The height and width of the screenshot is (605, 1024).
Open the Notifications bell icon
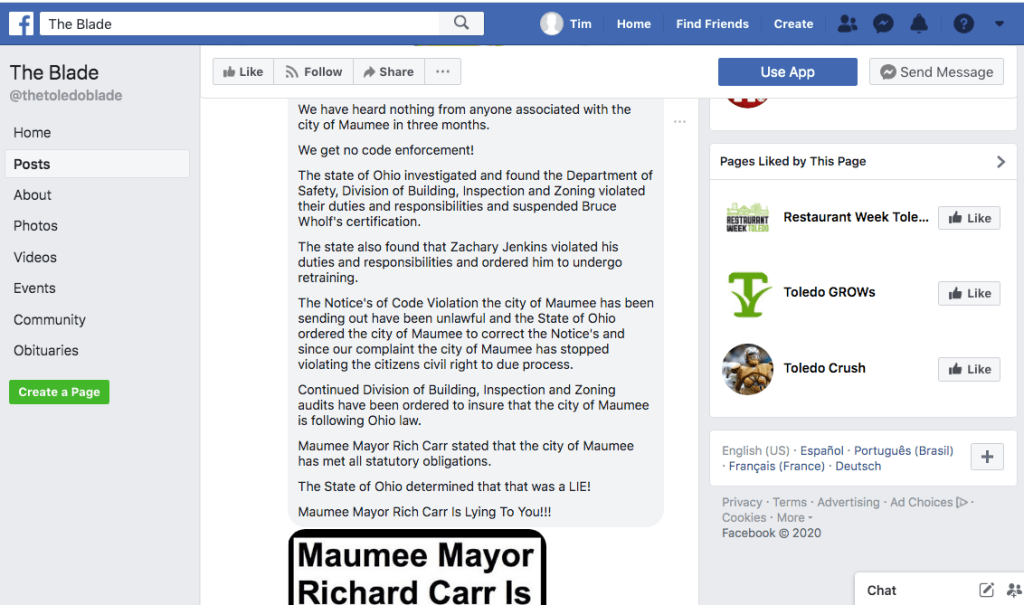tap(919, 24)
